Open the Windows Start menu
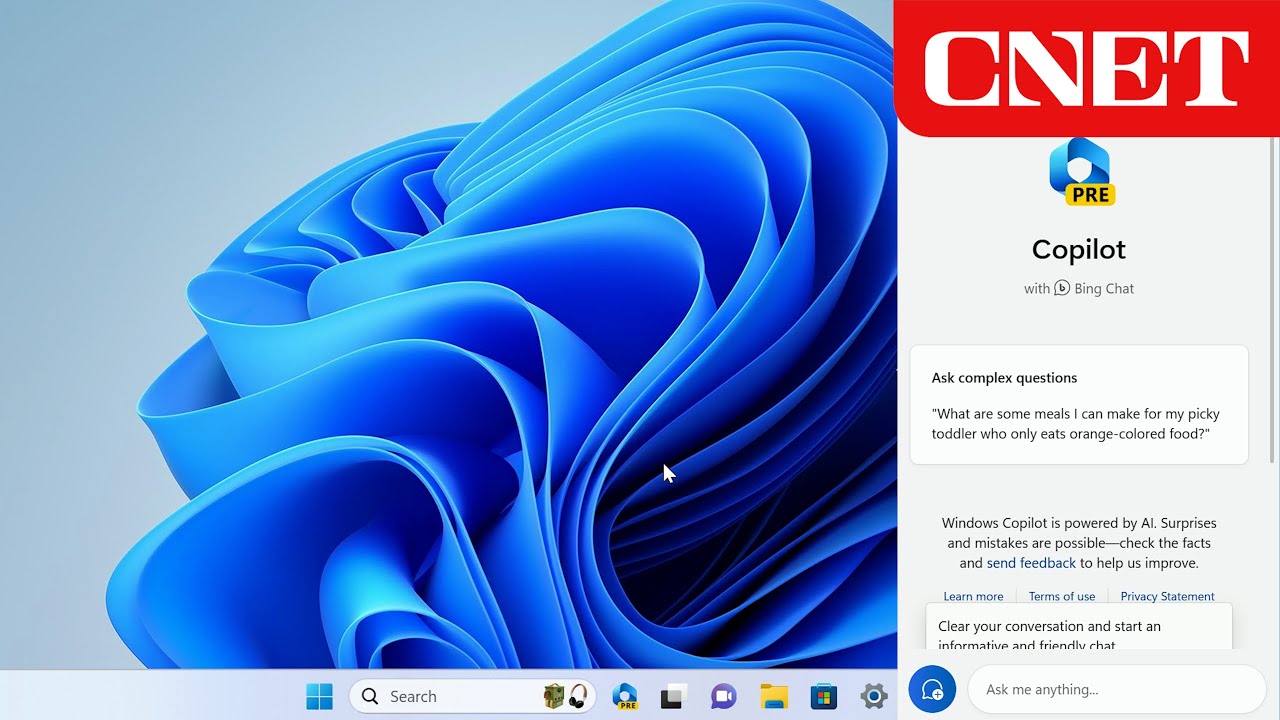The height and width of the screenshot is (720, 1280). [319, 696]
